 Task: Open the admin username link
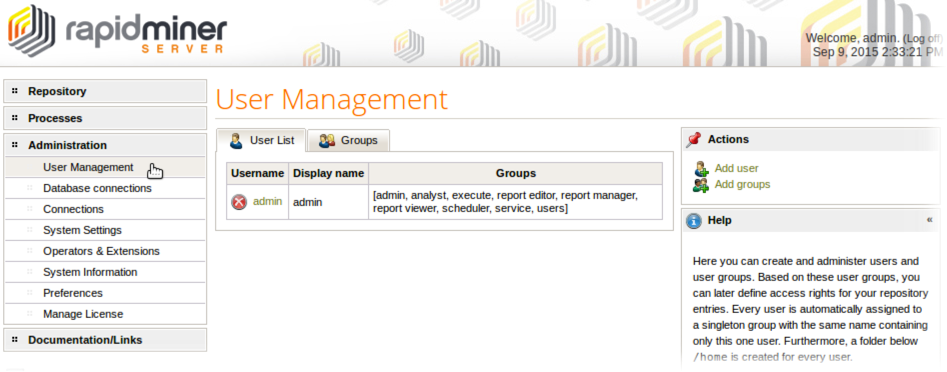[268, 202]
